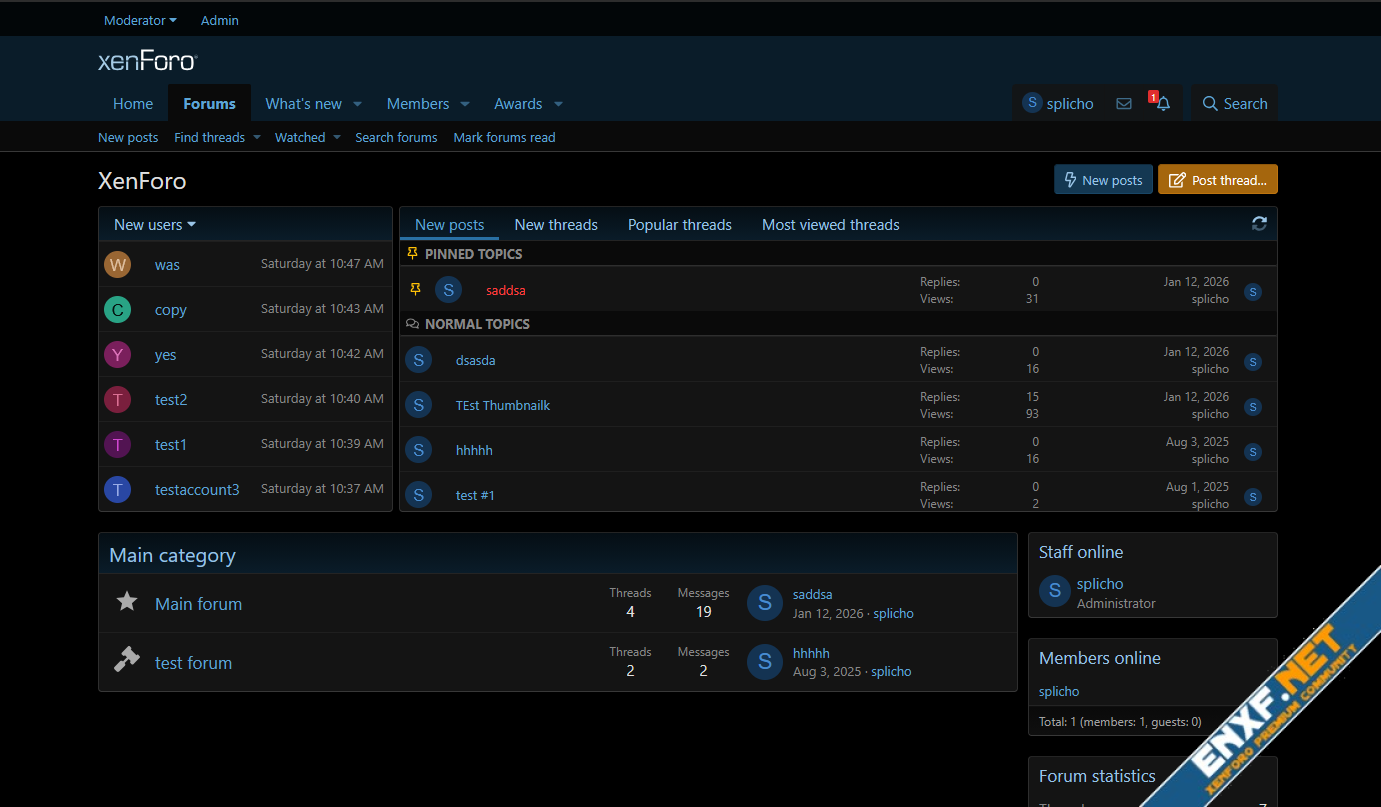Select the Most viewed threads tab
This screenshot has width=1381, height=807.
coord(830,225)
